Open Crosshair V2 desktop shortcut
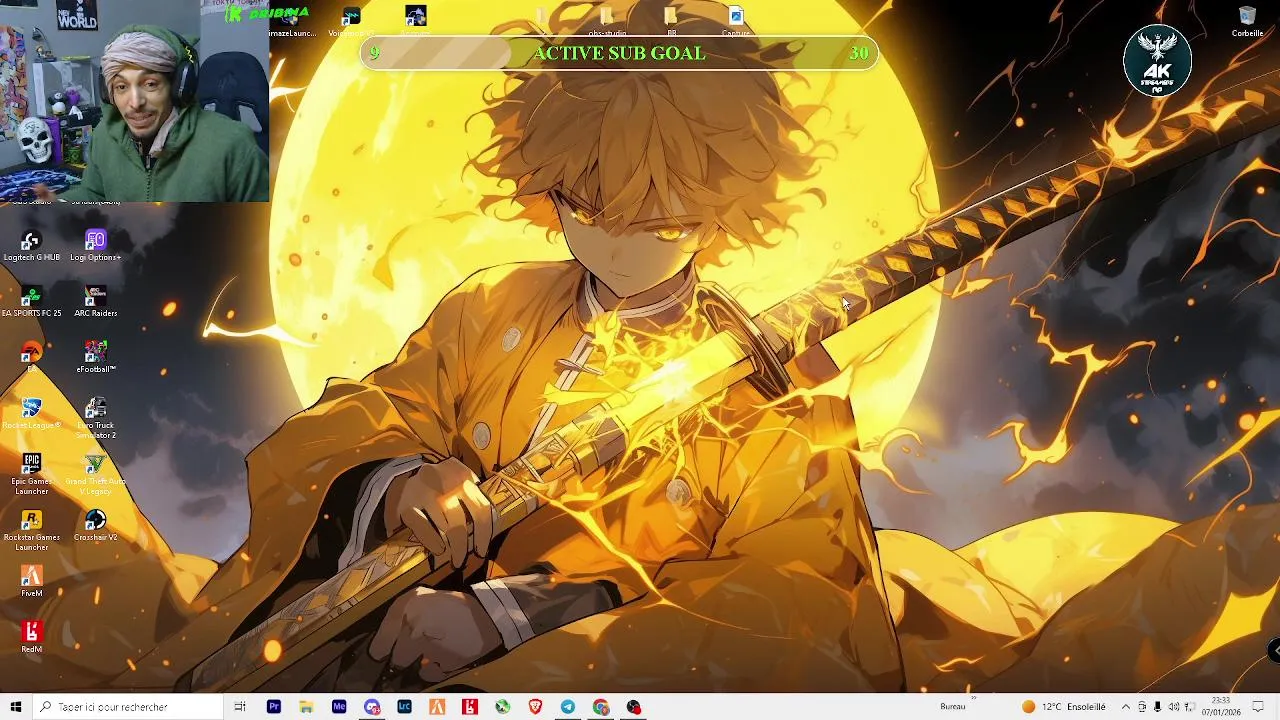Viewport: 1280px width, 720px height. coord(95,526)
